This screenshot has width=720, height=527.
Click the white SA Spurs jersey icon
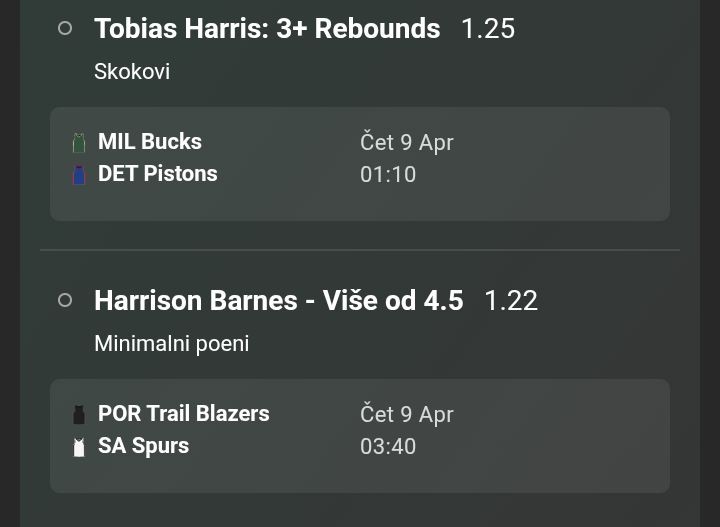tap(79, 447)
